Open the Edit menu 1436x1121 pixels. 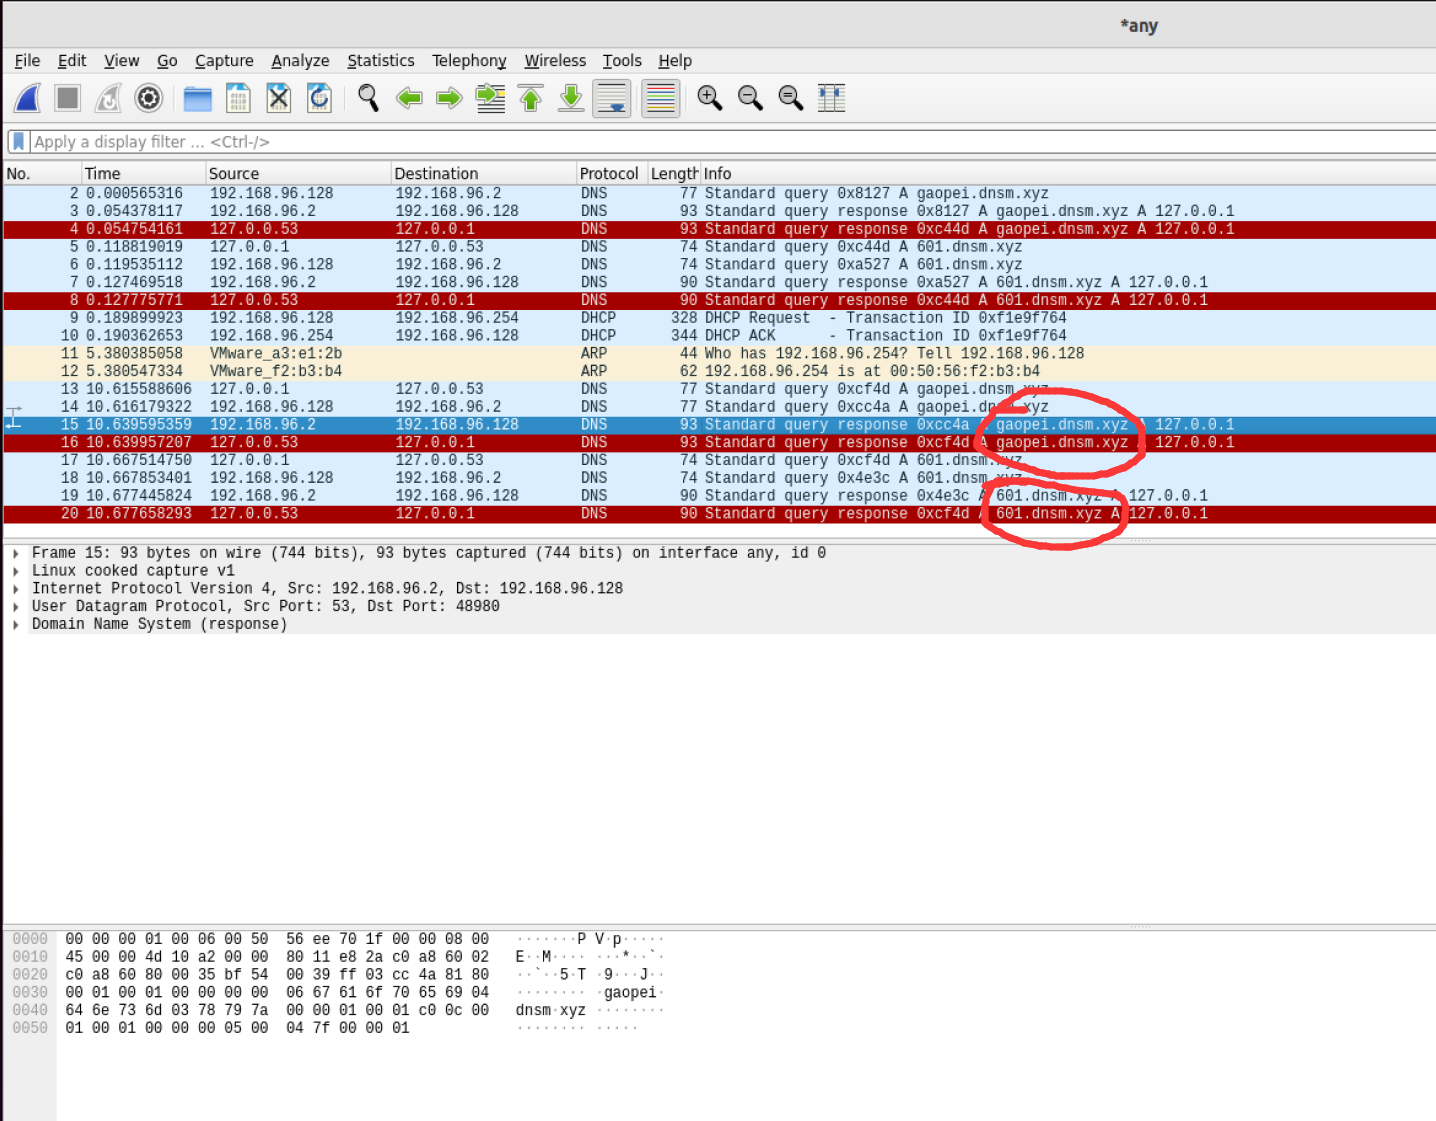click(72, 61)
